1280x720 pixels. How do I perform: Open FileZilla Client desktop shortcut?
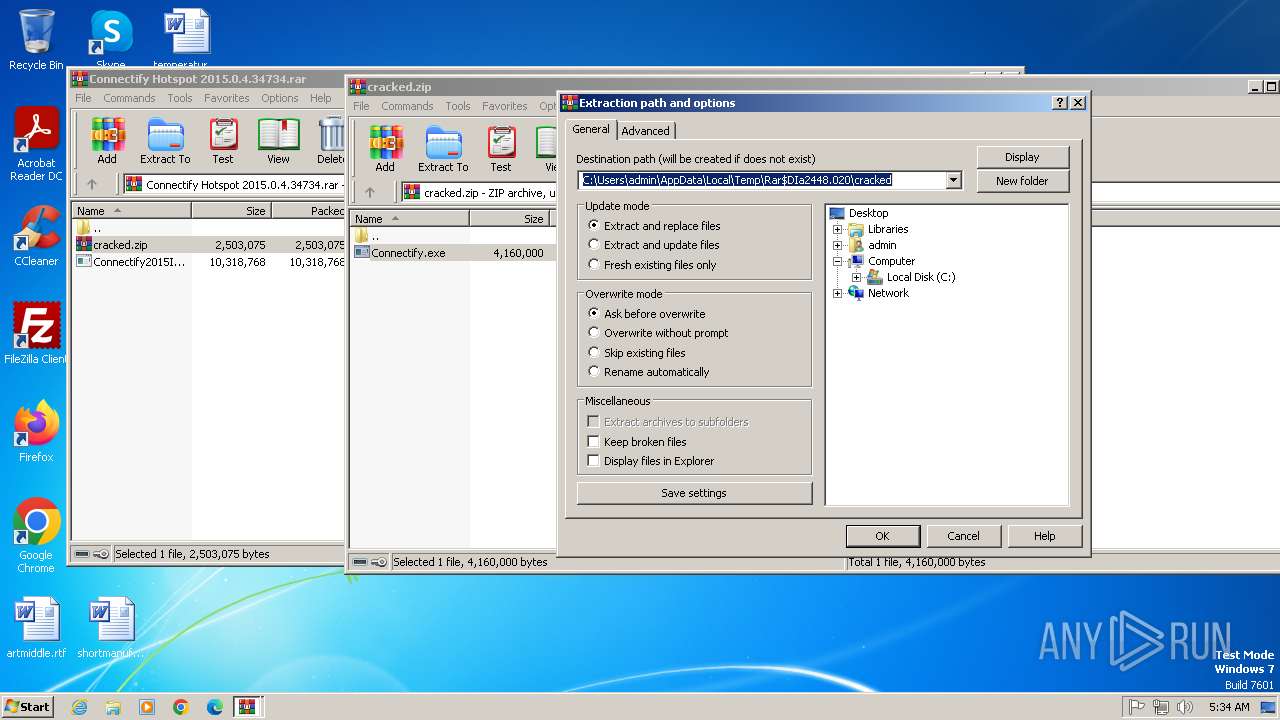[37, 333]
